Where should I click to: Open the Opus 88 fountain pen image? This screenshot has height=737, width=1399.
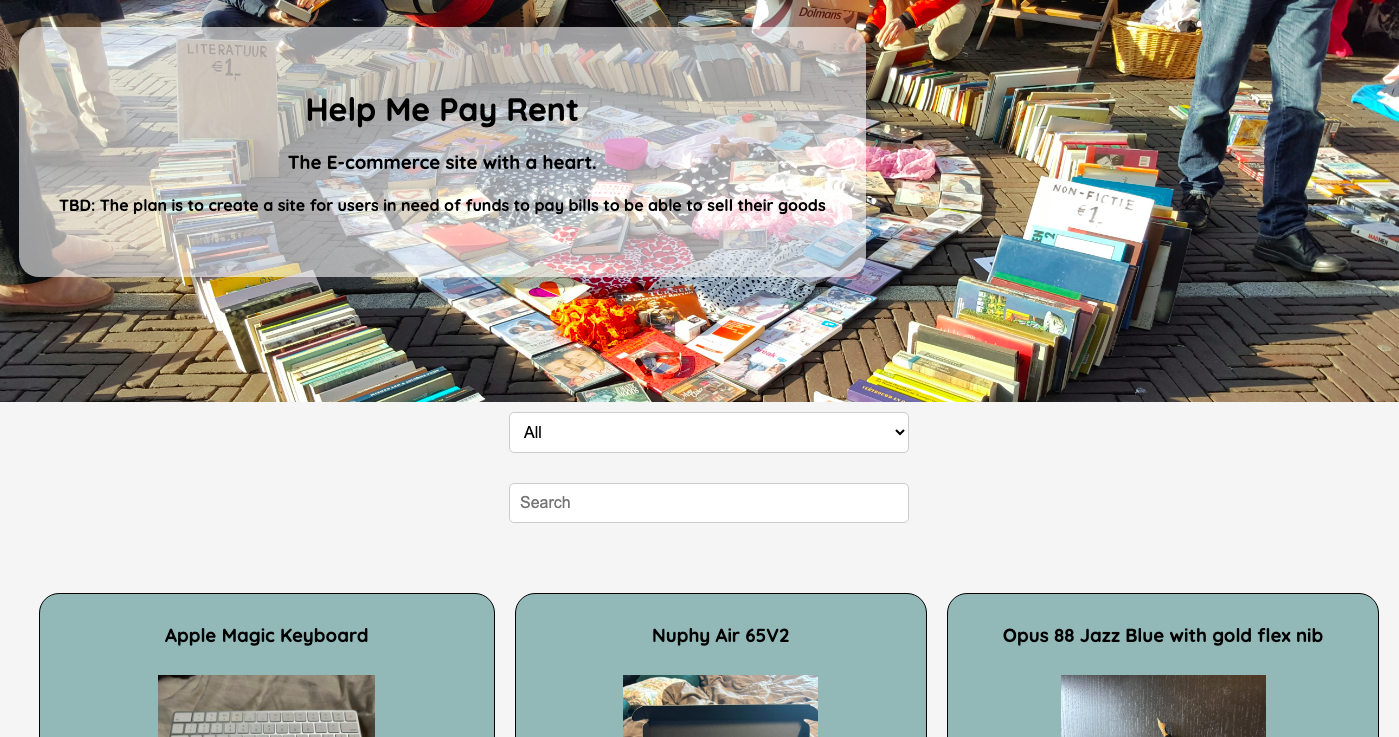1163,706
